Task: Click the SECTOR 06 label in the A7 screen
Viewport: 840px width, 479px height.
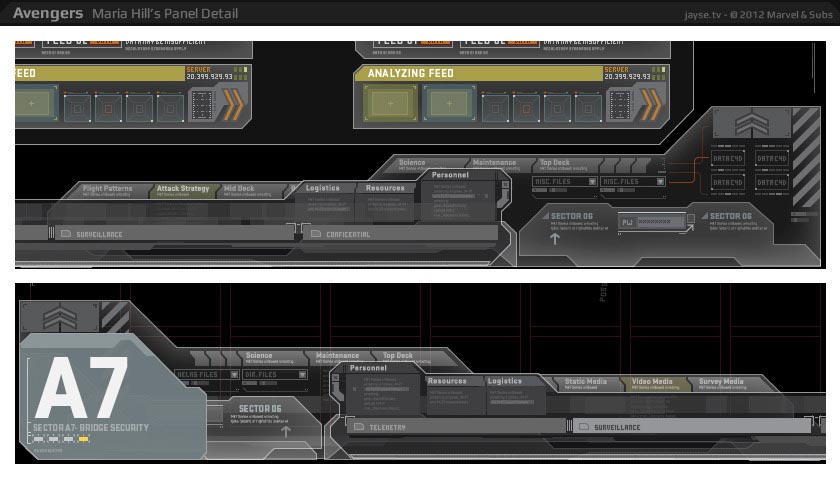Action: click(260, 409)
